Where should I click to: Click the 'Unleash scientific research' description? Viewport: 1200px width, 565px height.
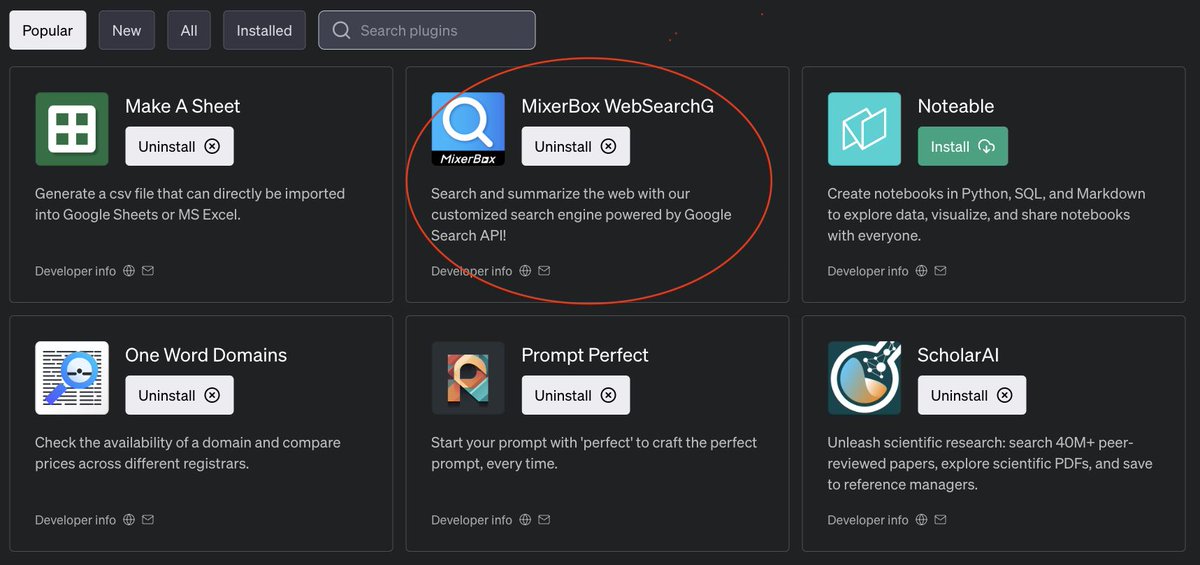click(x=990, y=463)
